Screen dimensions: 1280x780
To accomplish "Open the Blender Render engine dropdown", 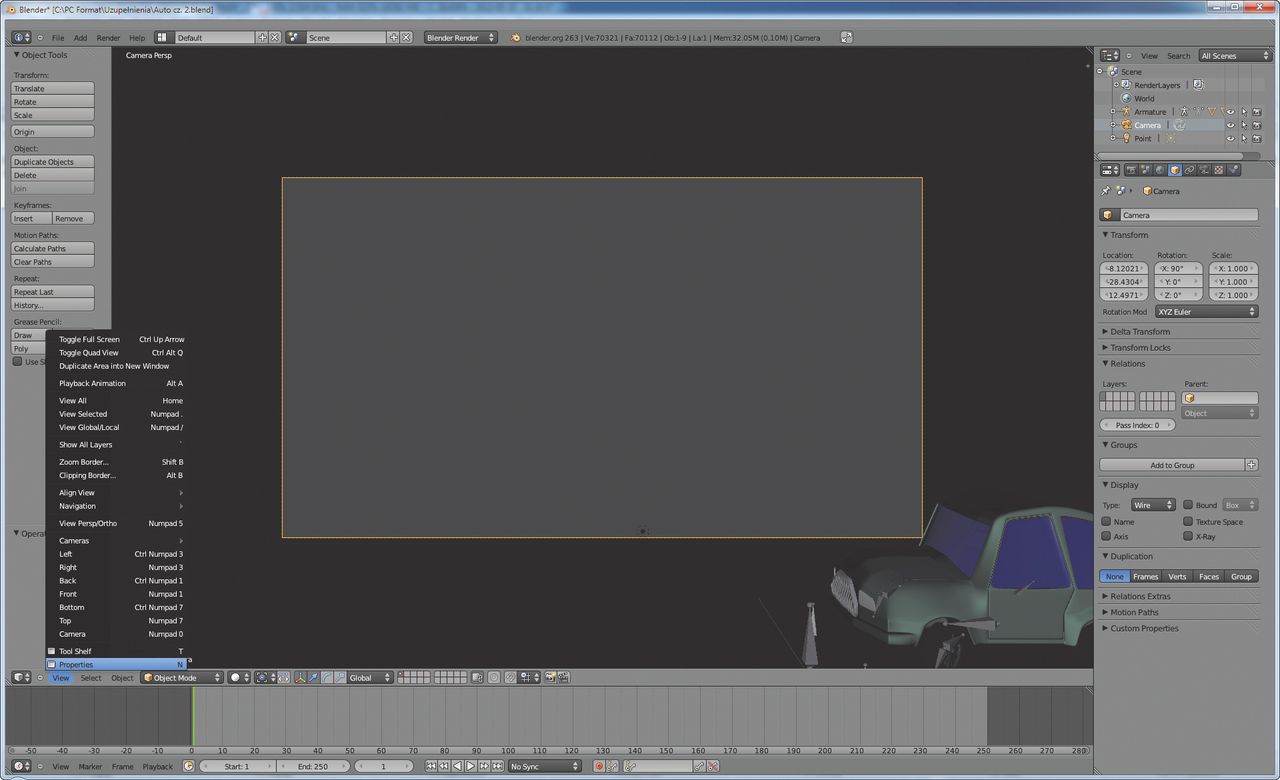I will [461, 37].
